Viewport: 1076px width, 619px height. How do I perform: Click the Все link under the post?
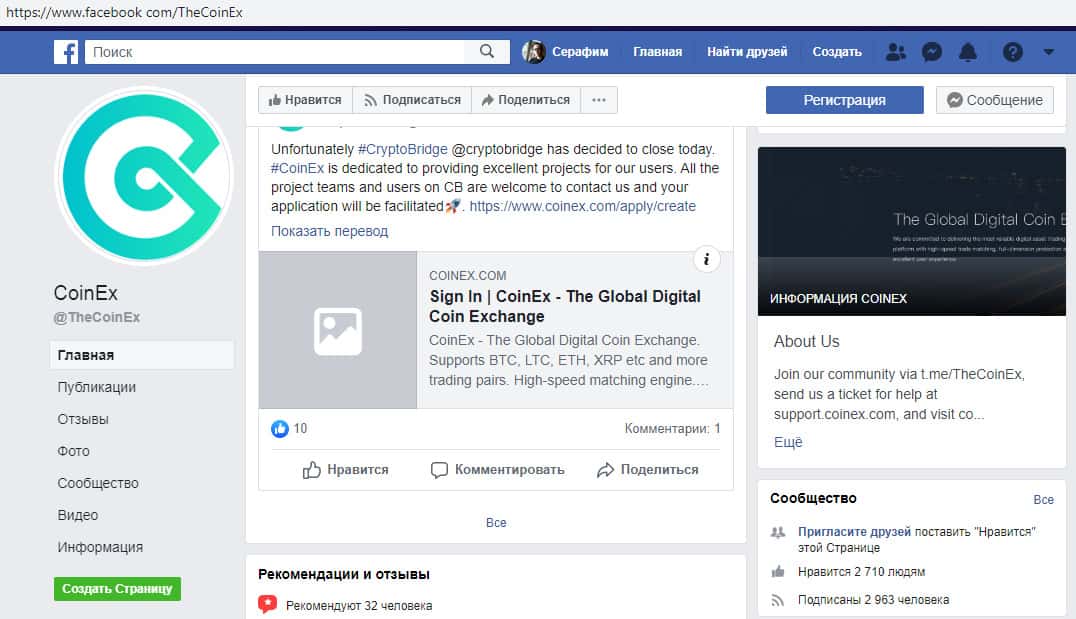(496, 523)
